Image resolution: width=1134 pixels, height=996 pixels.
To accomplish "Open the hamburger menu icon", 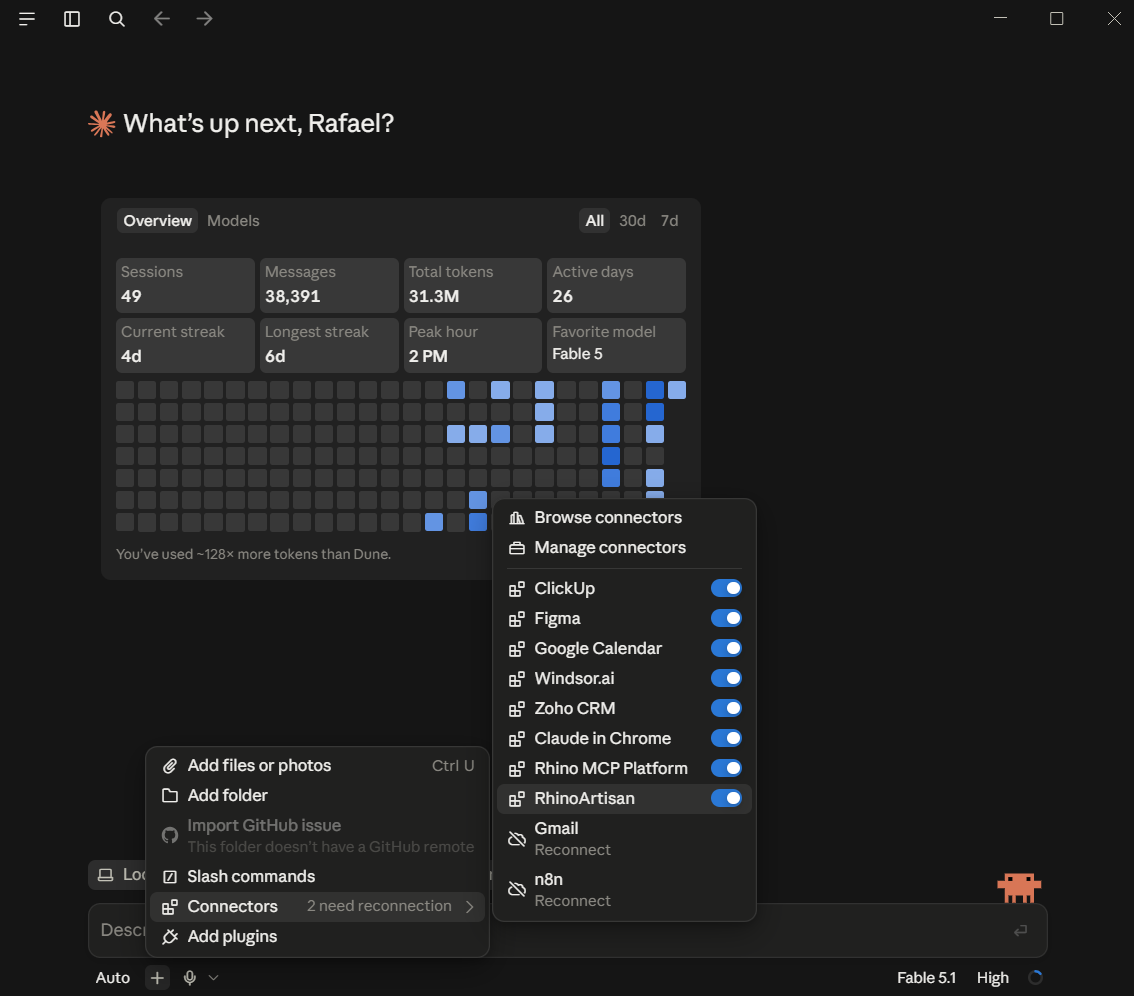I will coord(27,19).
